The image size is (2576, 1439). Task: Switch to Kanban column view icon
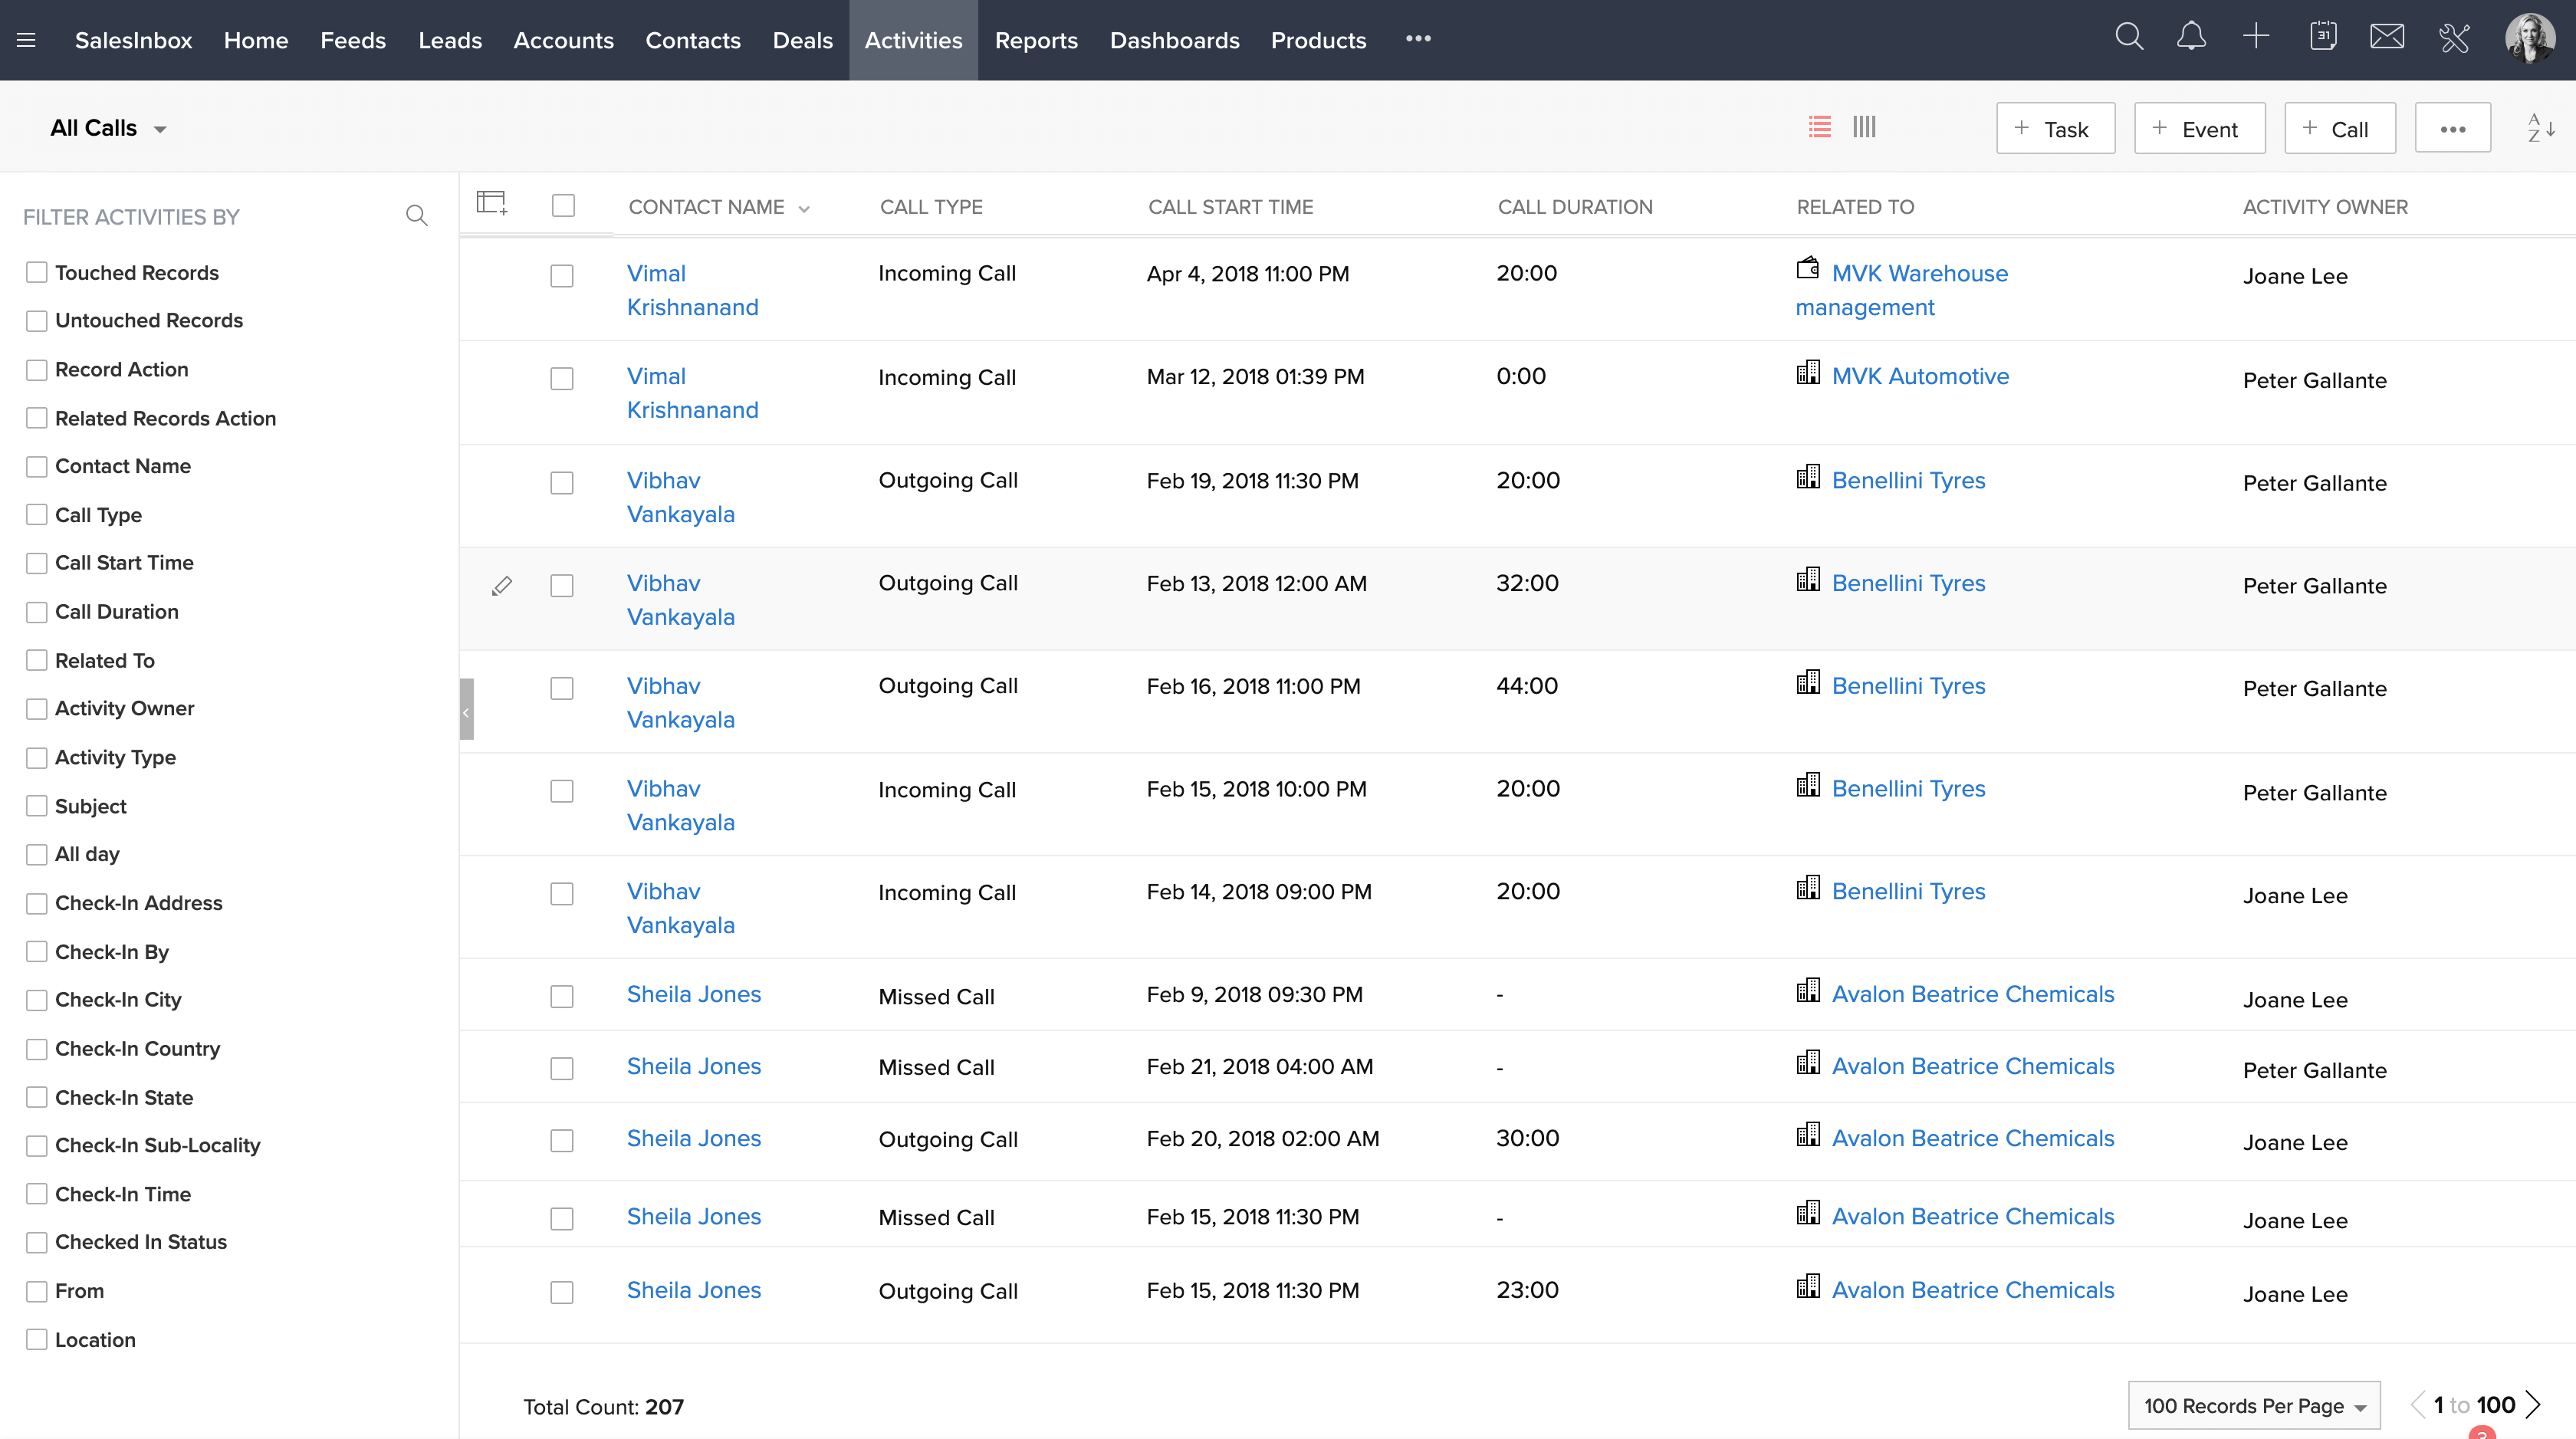[1864, 127]
